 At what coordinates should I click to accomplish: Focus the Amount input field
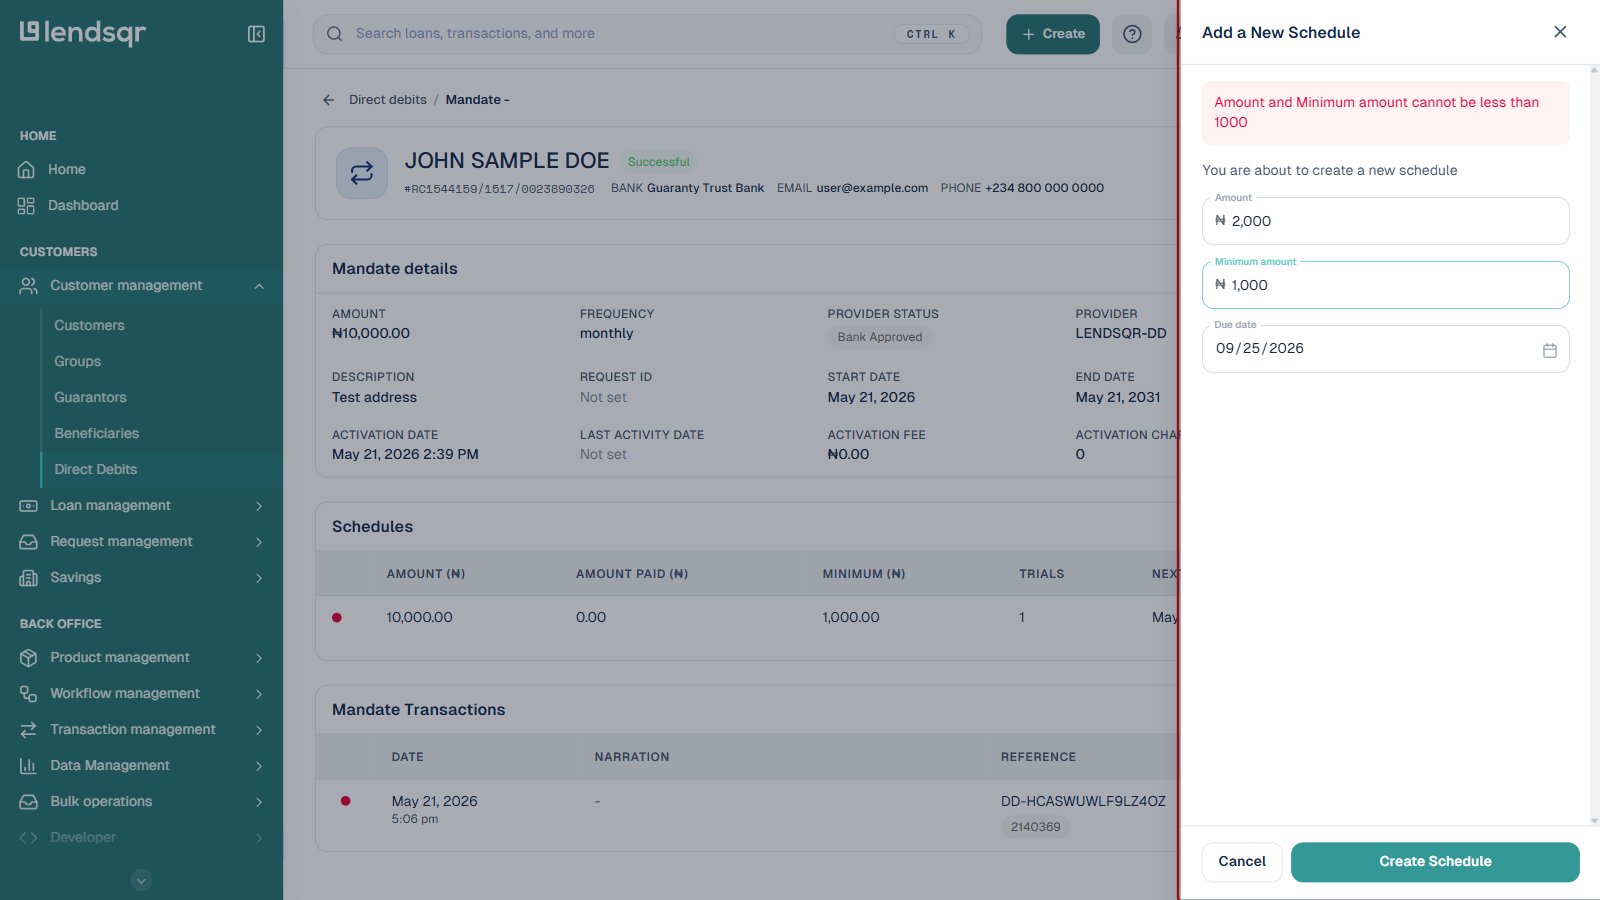click(1386, 221)
